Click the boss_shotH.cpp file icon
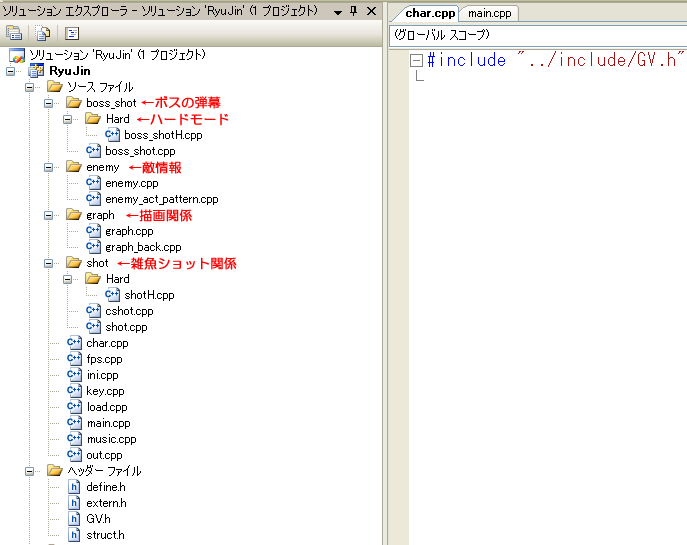 tap(112, 134)
